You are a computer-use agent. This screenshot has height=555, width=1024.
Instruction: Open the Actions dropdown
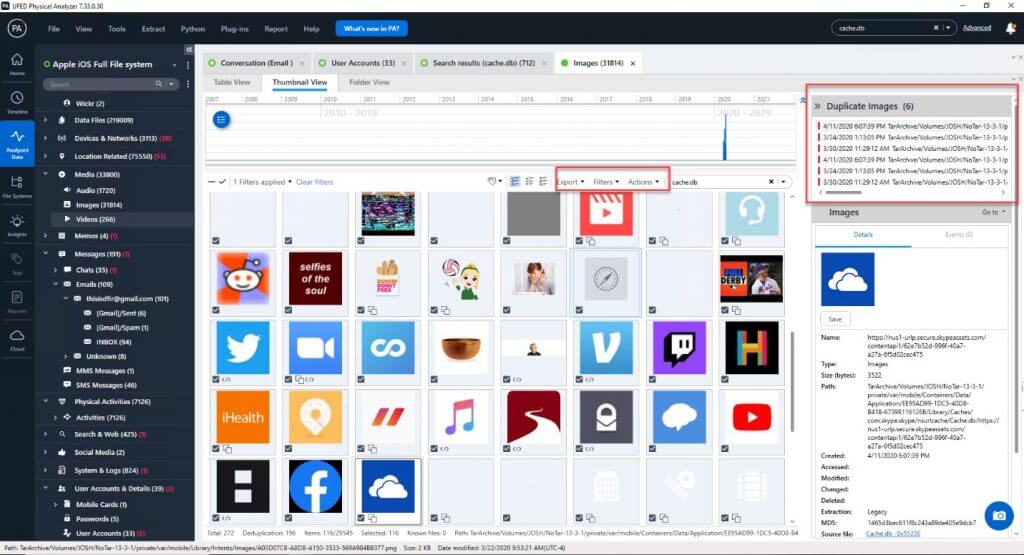tap(643, 182)
